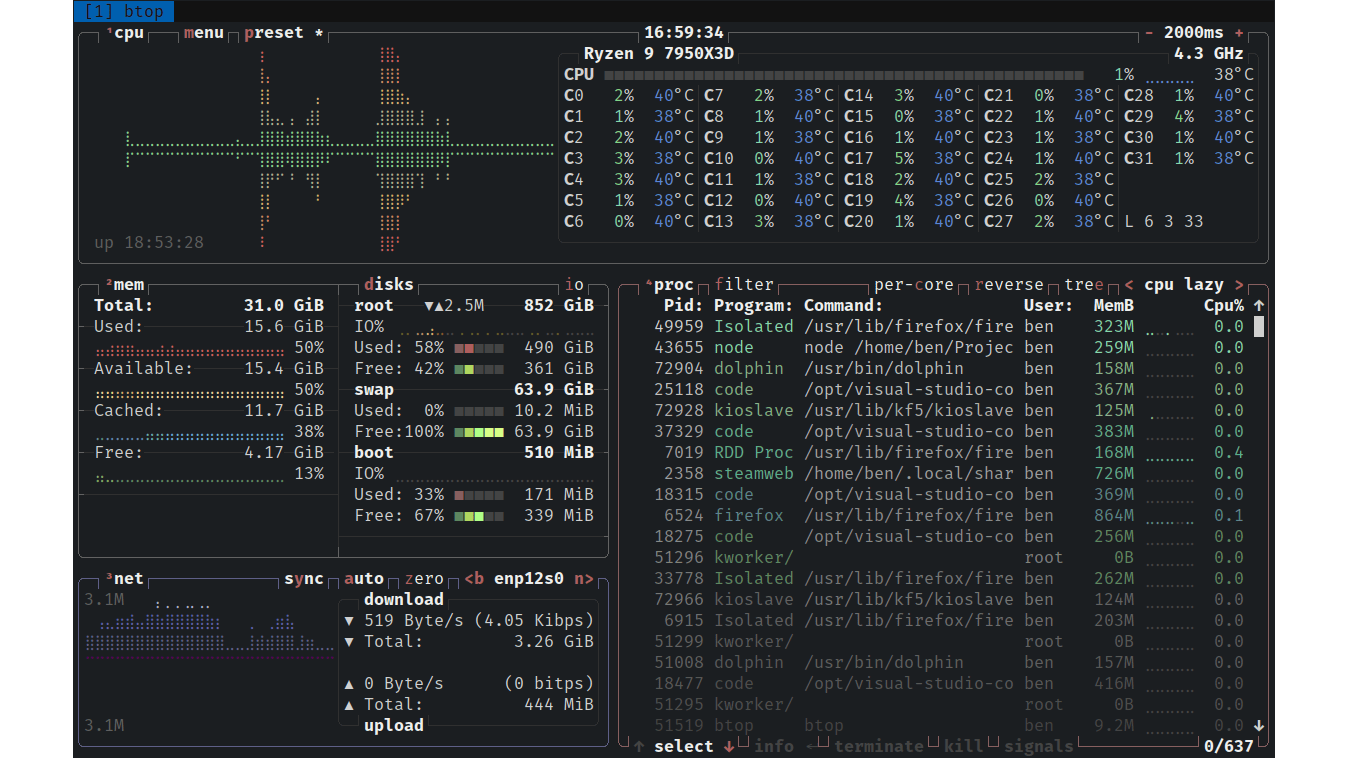Open the process filter field
This screenshot has height=758, width=1348.
[x=744, y=285]
